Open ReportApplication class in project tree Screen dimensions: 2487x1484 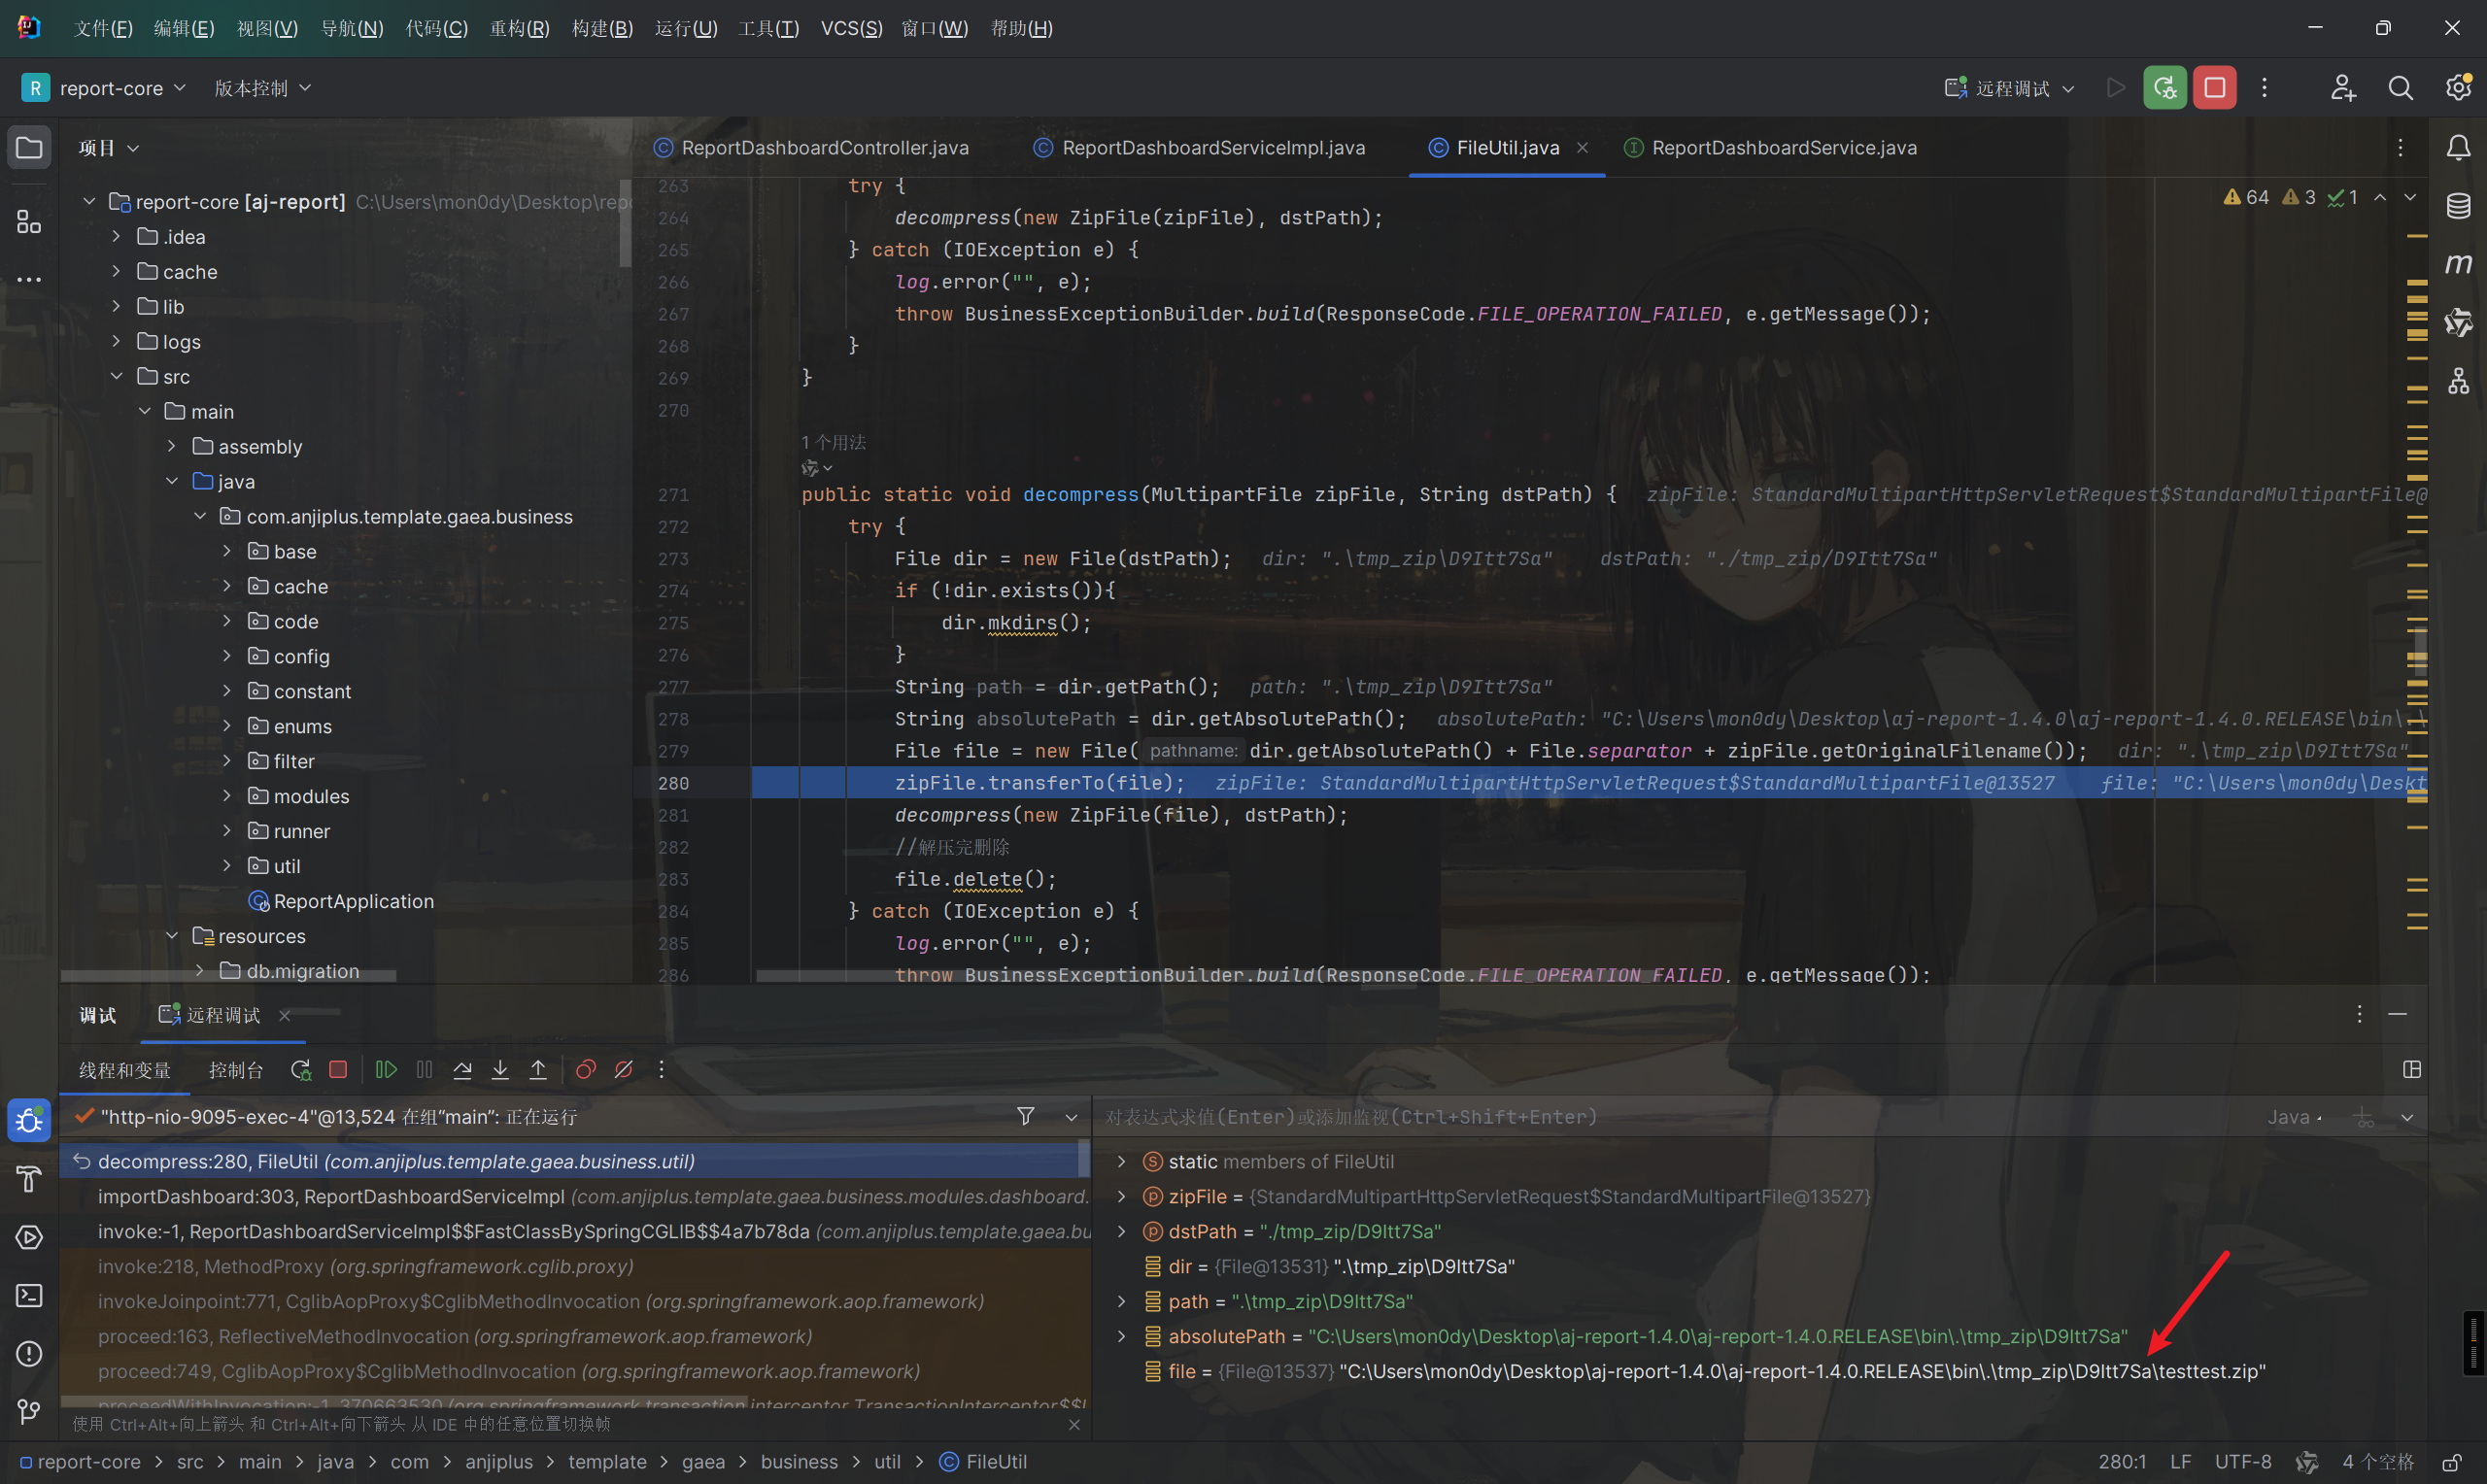coord(354,902)
